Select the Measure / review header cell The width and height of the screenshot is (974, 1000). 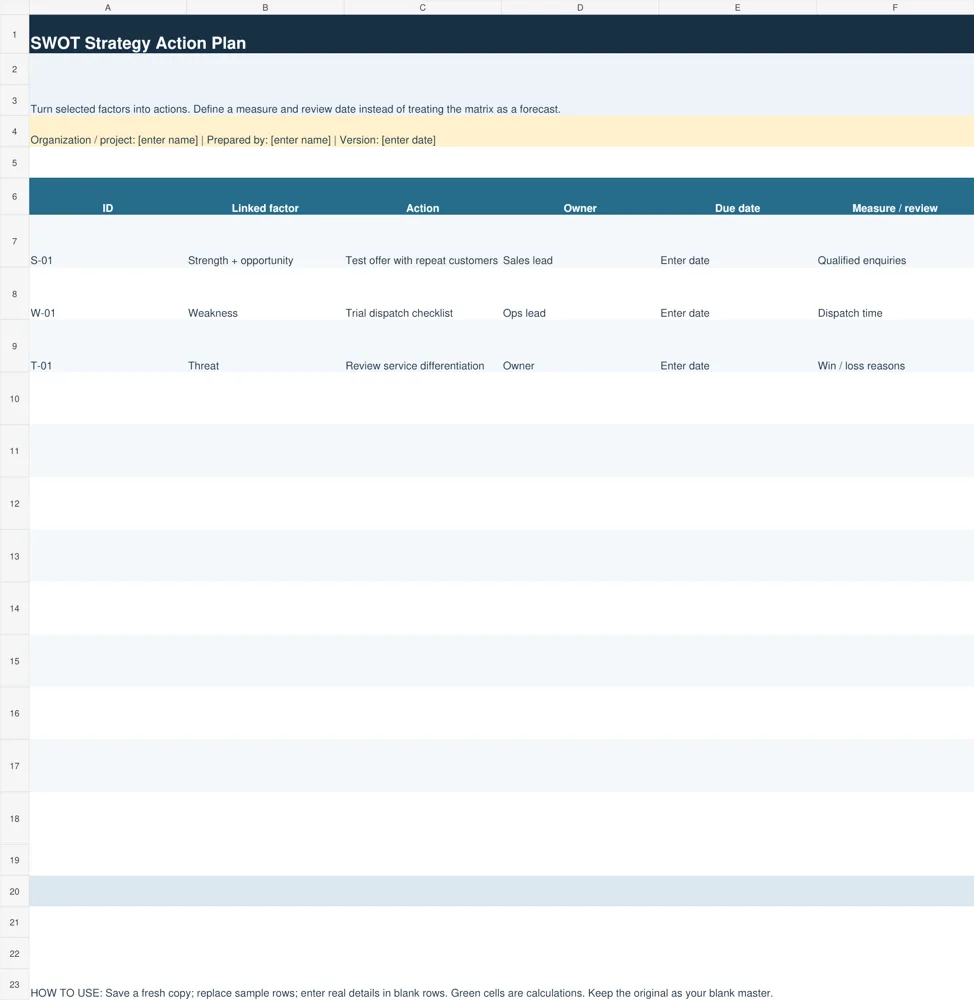pos(896,196)
